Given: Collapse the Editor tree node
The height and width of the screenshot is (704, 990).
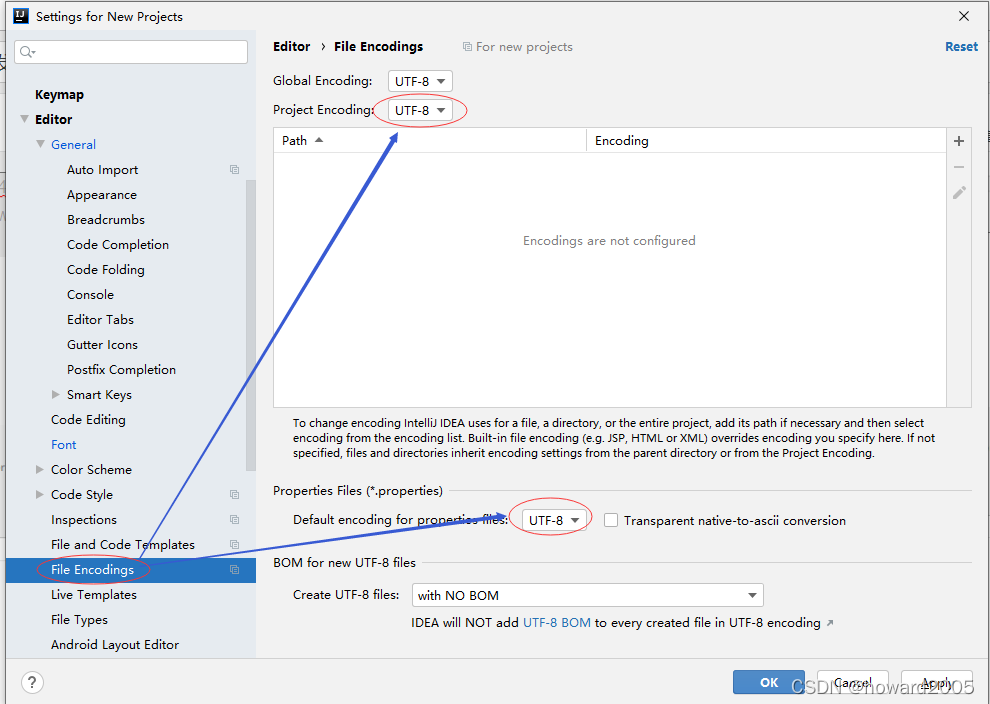Looking at the screenshot, I should coord(25,119).
